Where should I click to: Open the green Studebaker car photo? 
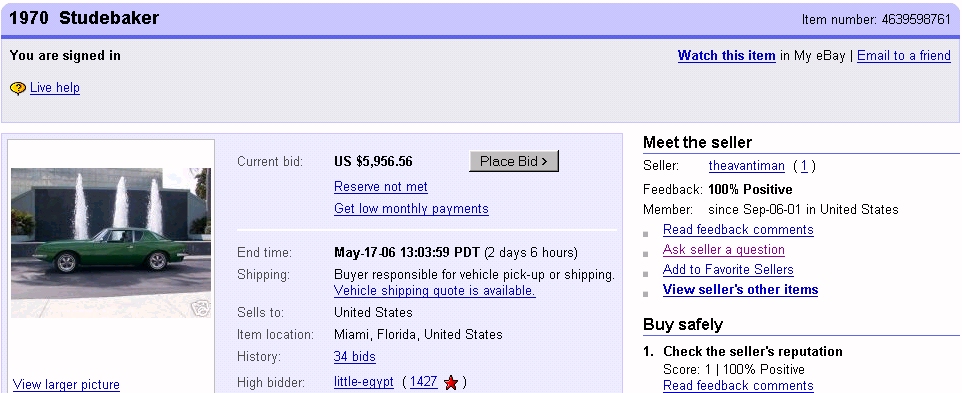click(111, 242)
